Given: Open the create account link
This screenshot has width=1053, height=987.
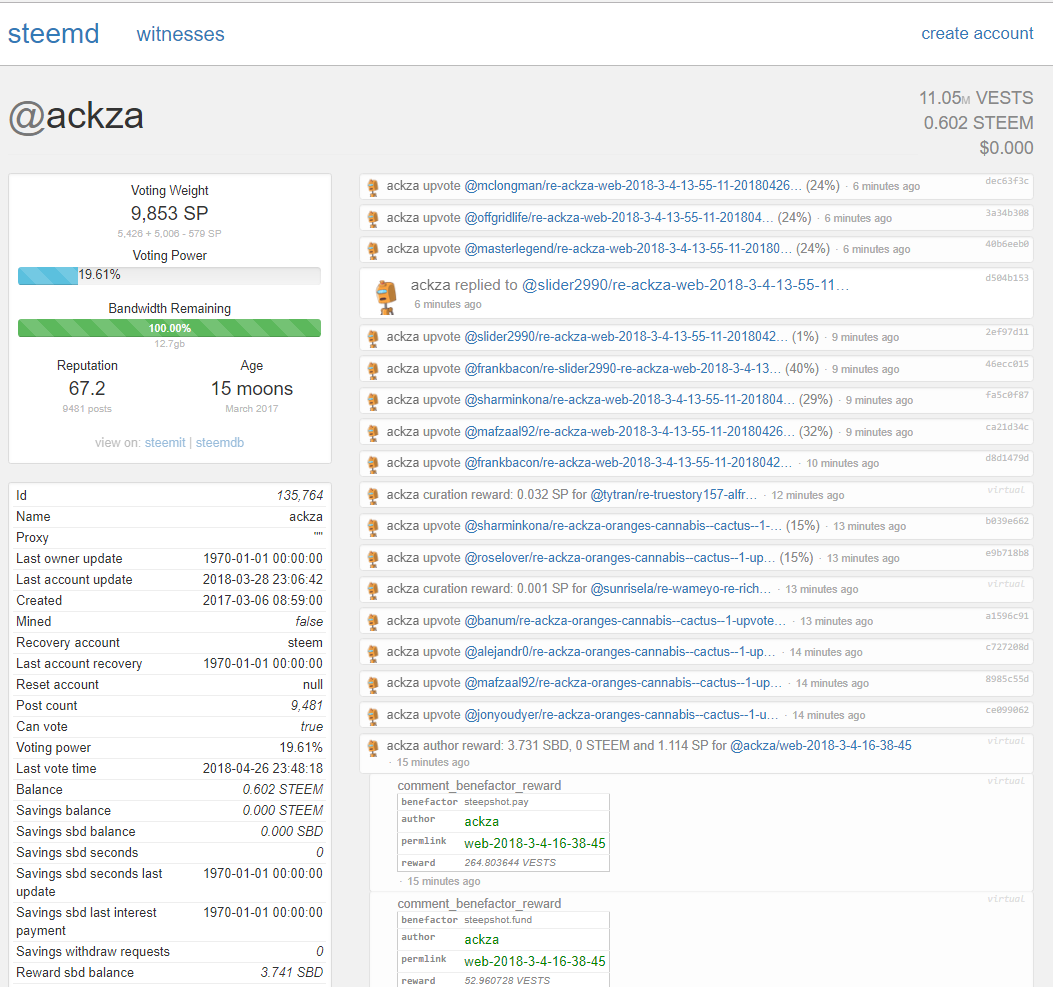Looking at the screenshot, I should point(977,34).
